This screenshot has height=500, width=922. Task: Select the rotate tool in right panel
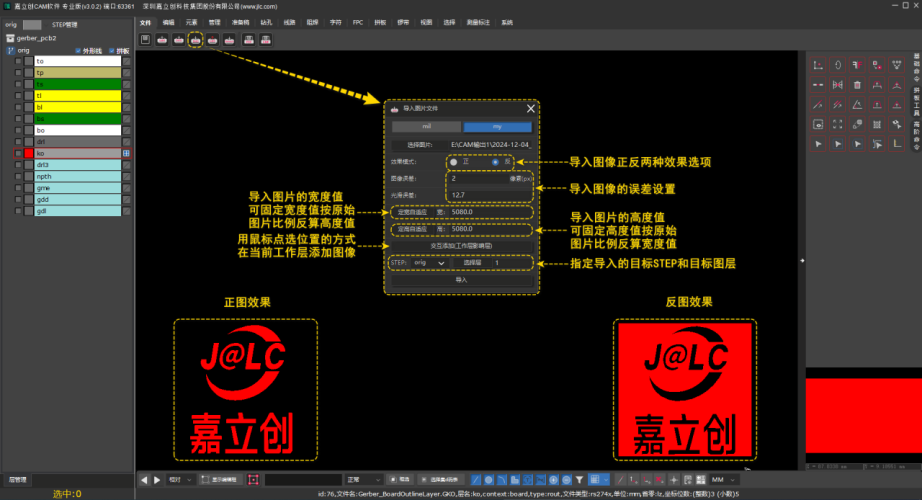(838, 65)
